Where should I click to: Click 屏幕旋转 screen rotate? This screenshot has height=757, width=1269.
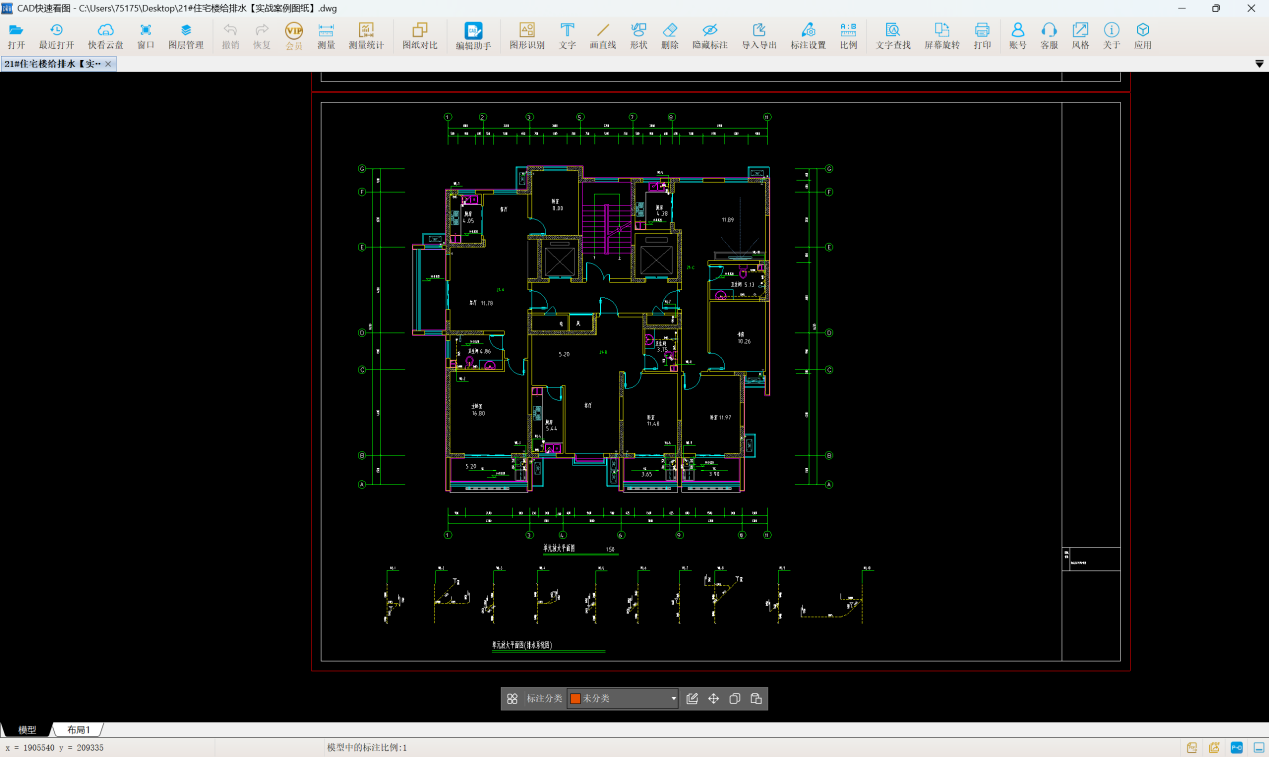pyautogui.click(x=942, y=36)
